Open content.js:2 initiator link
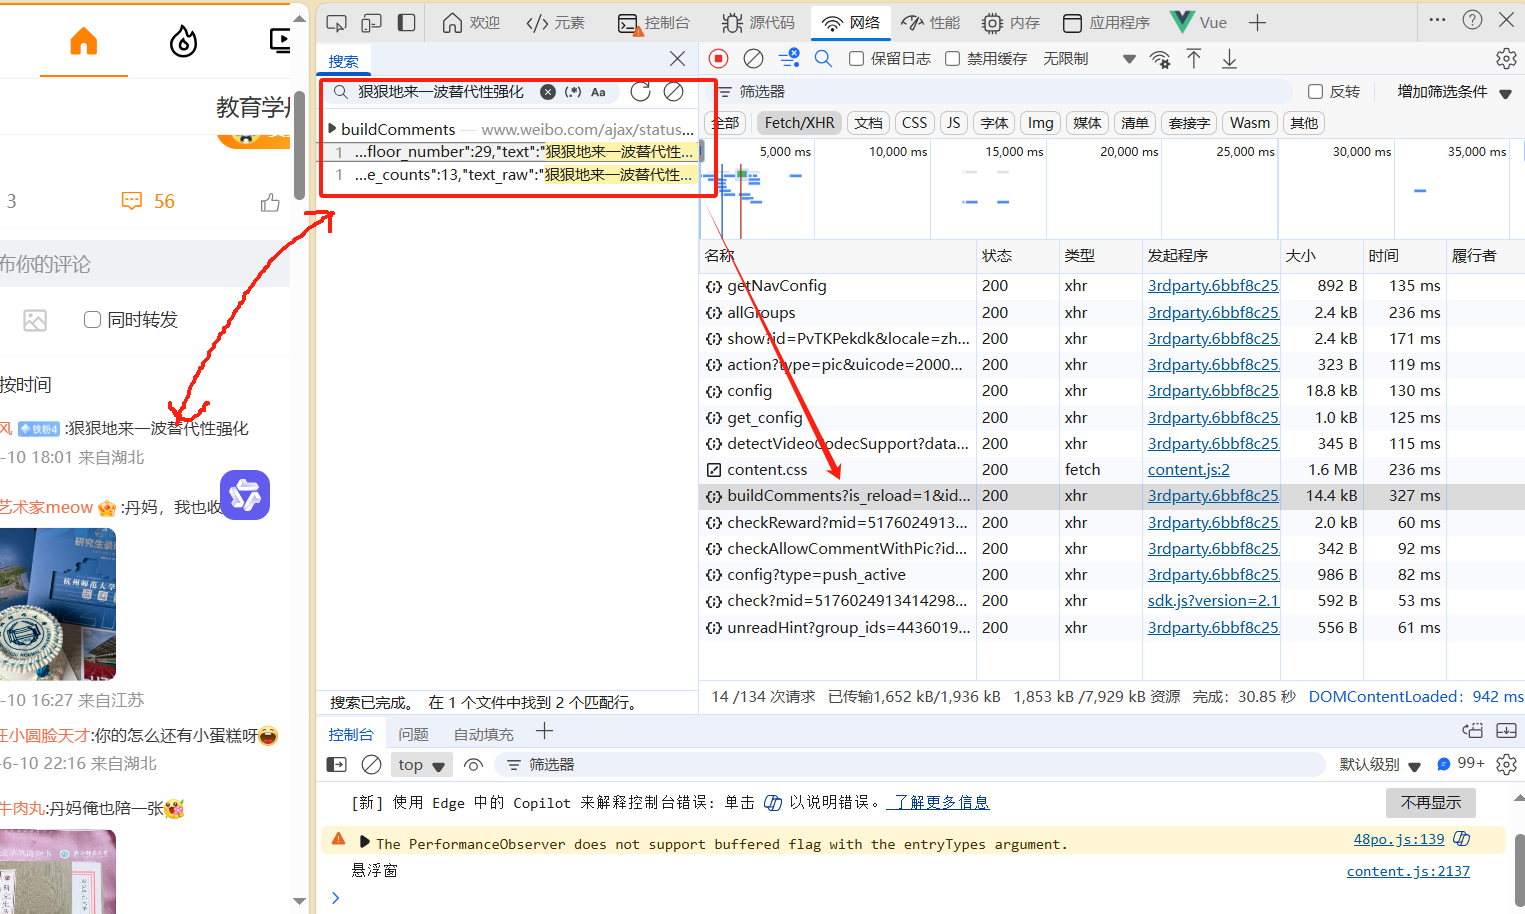Viewport: 1525px width, 914px height. click(1188, 469)
